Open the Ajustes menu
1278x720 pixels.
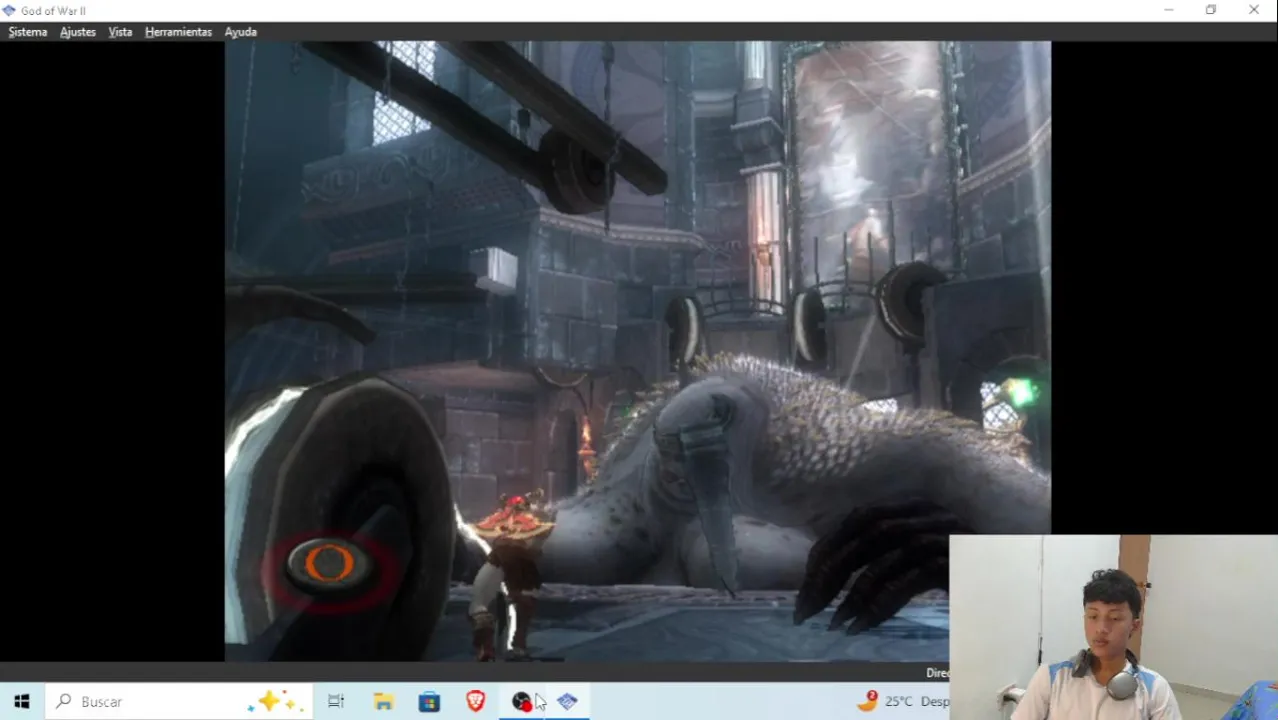[78, 32]
